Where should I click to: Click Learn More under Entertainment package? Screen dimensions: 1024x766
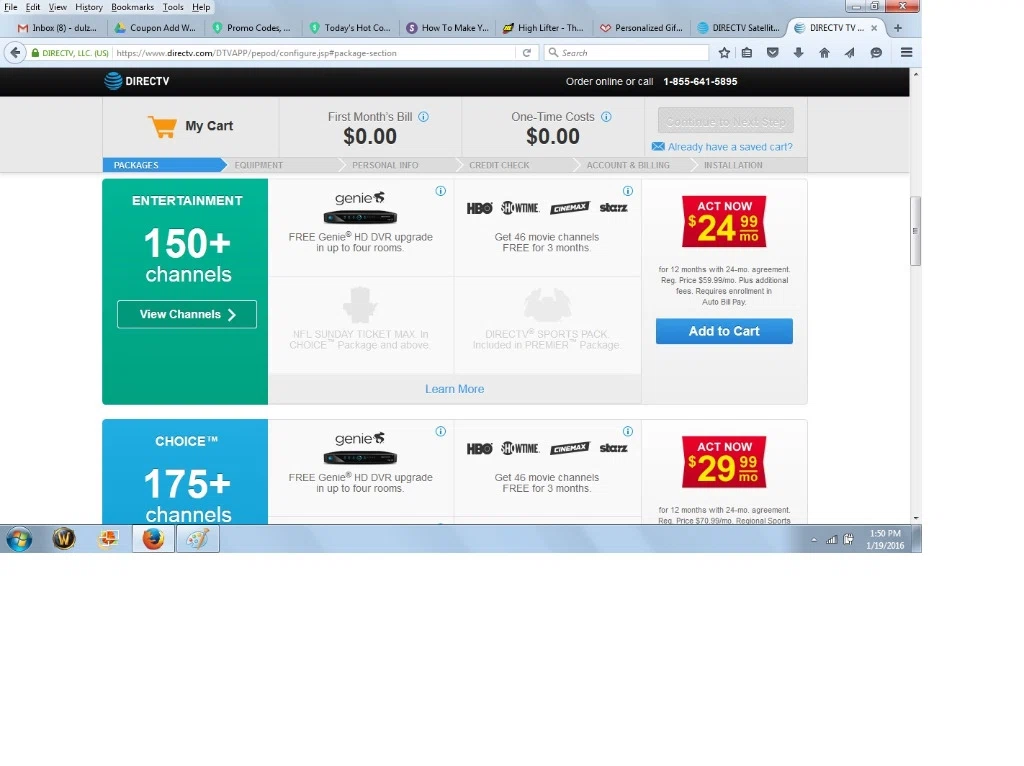pos(455,389)
